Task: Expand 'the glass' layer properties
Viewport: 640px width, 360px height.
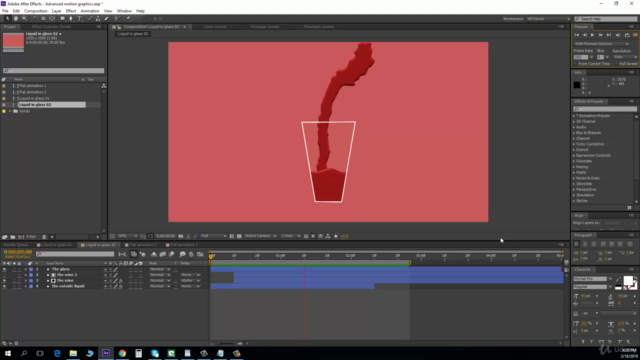Action: [x=26, y=269]
